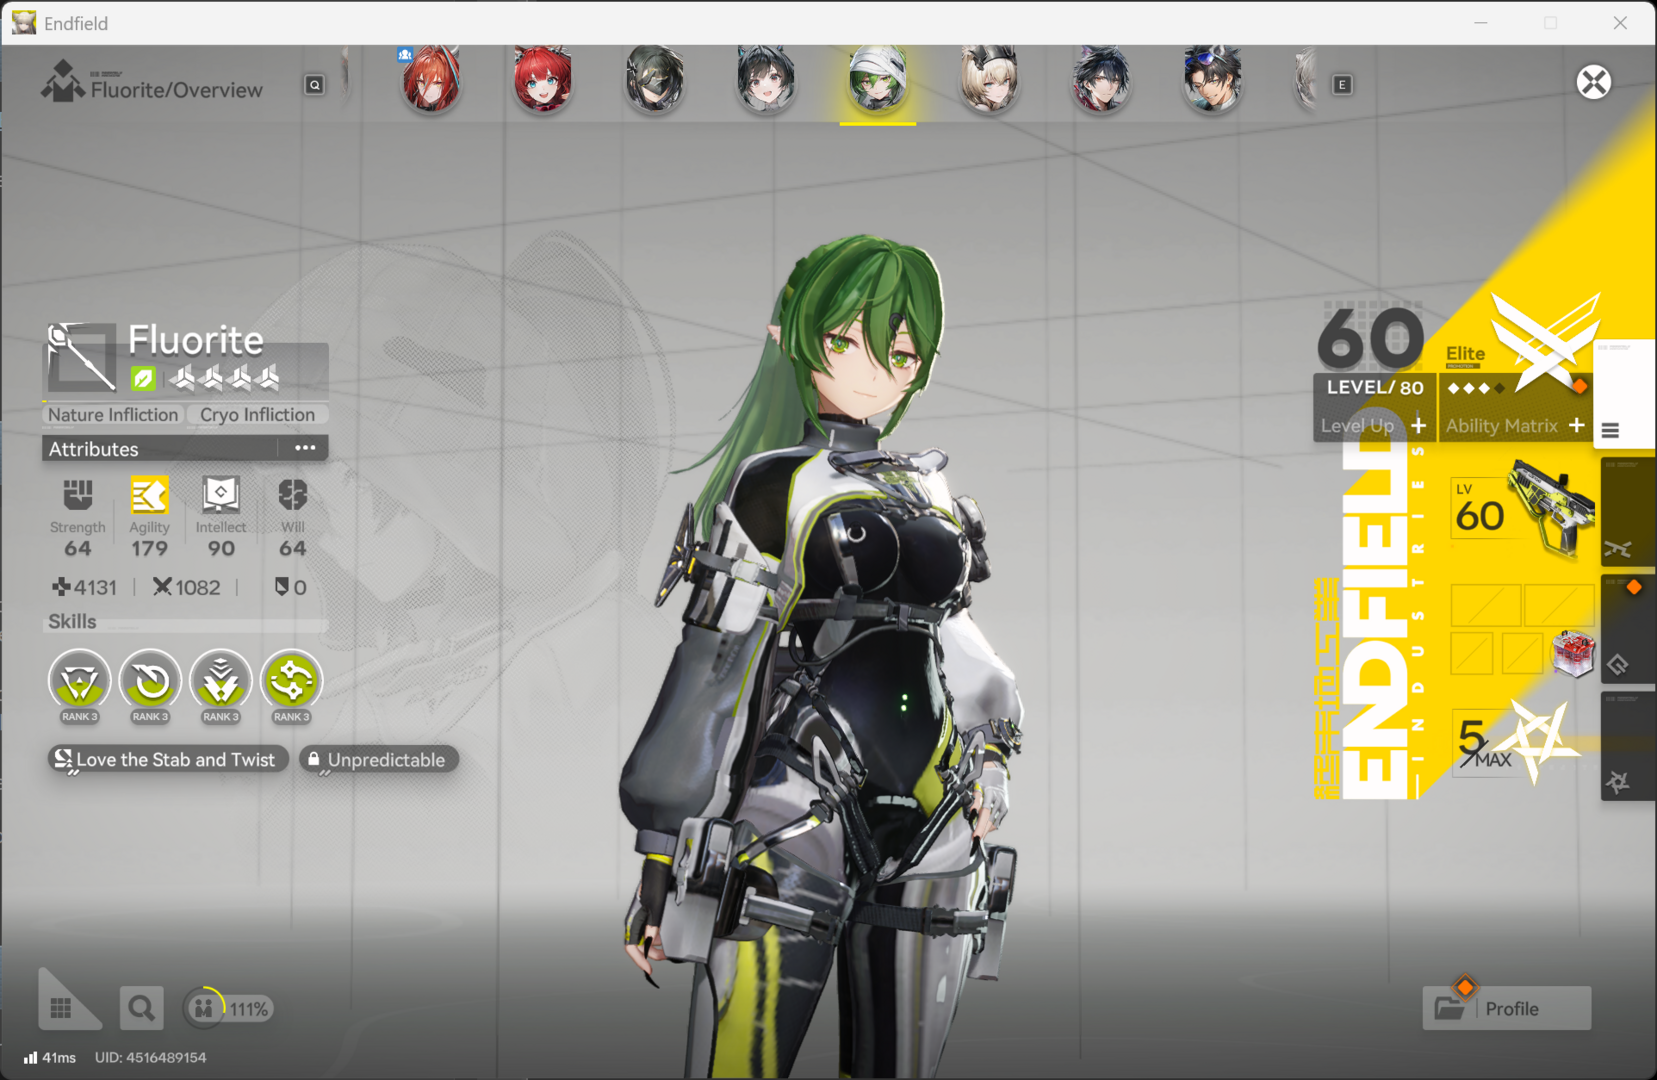Close the character overview with the X button
This screenshot has width=1657, height=1080.
pyautogui.click(x=1593, y=82)
